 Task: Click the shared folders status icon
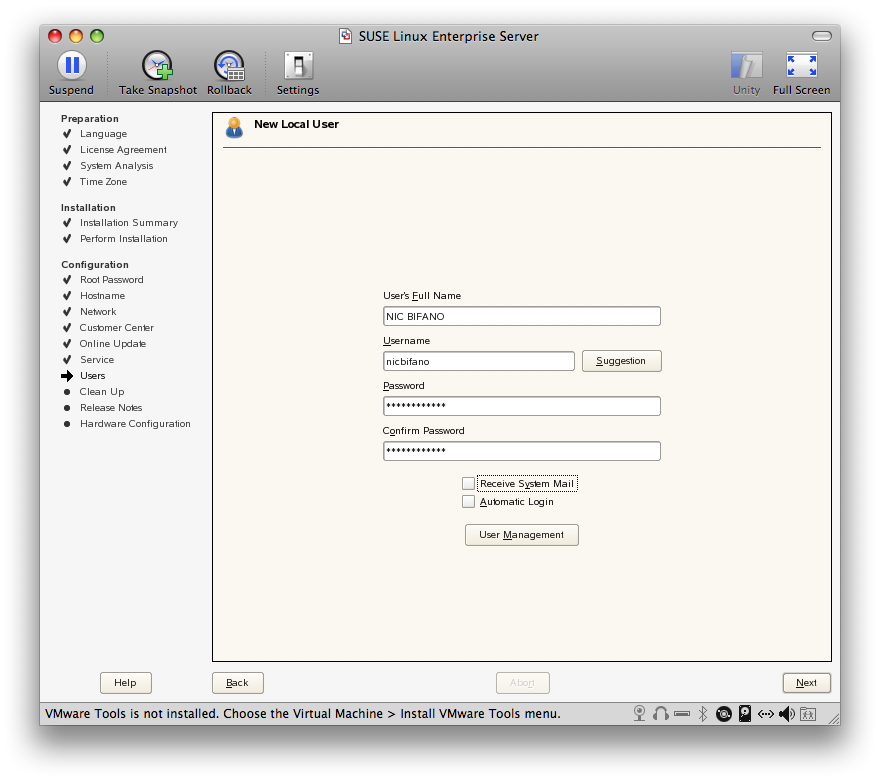[808, 714]
